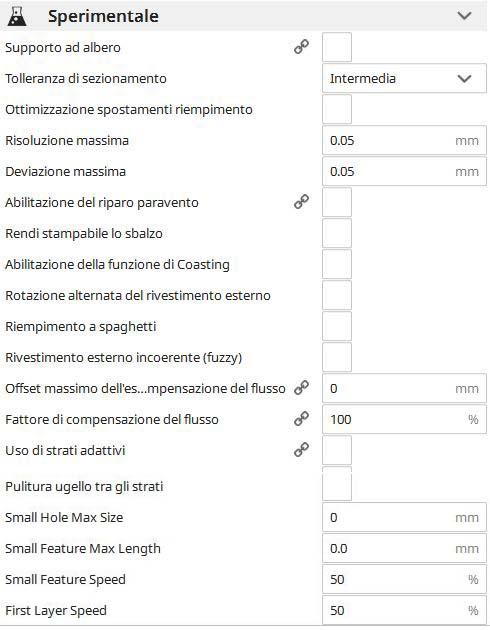The width and height of the screenshot is (490, 630).
Task: Check Rivestimento esterno incoerente (fuzzy) box
Action: (x=337, y=357)
